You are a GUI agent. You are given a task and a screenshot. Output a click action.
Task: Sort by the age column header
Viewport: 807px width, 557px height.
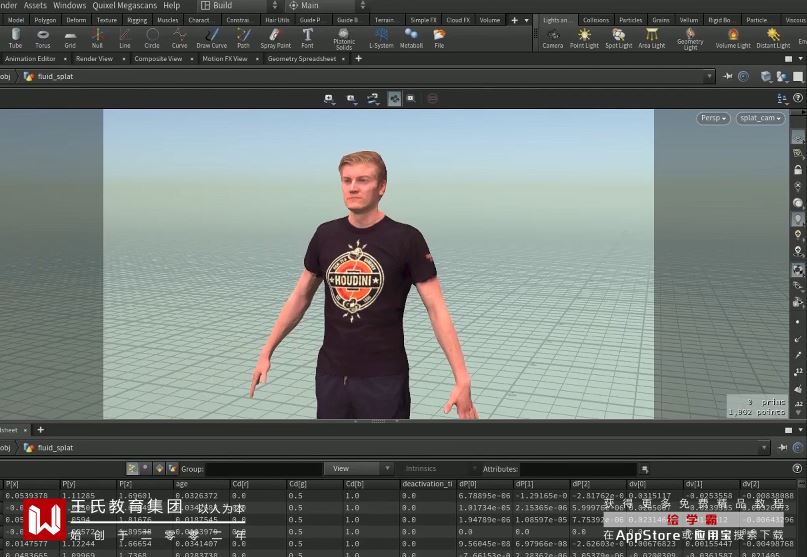coord(201,484)
